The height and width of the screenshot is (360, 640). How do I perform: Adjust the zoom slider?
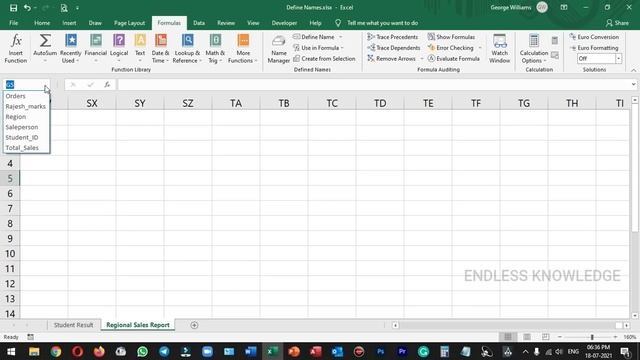tap(592, 337)
